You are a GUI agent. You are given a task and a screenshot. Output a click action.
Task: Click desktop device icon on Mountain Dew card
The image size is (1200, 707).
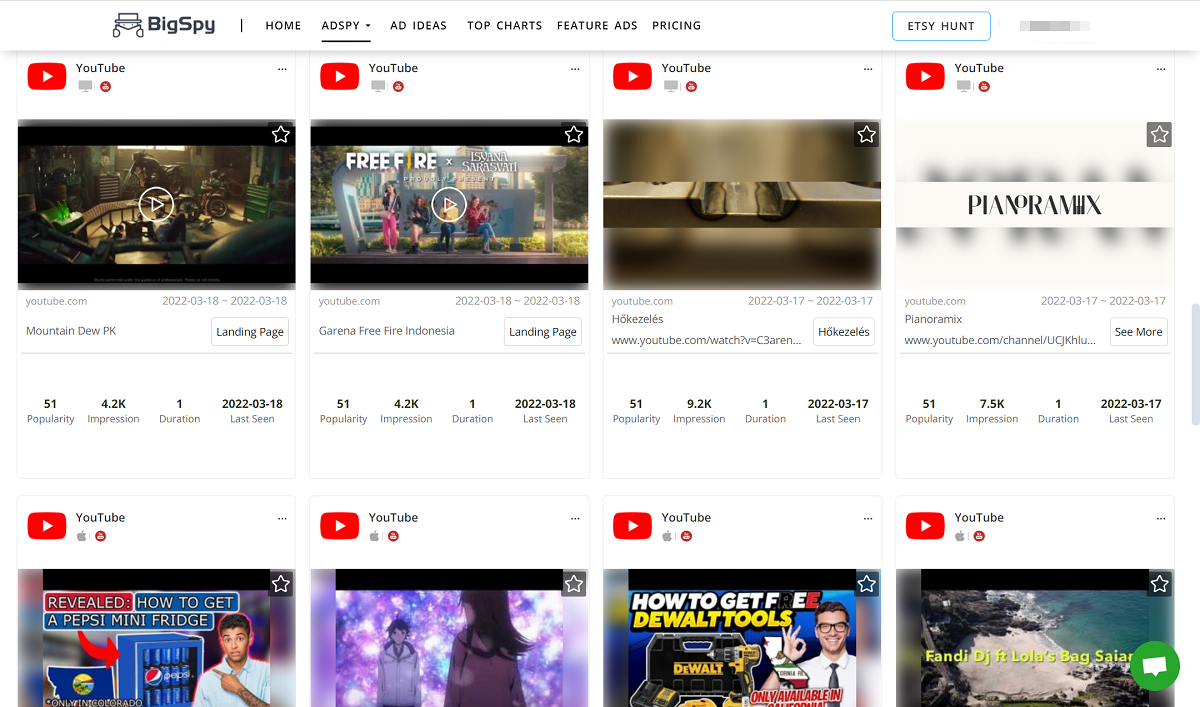[85, 87]
